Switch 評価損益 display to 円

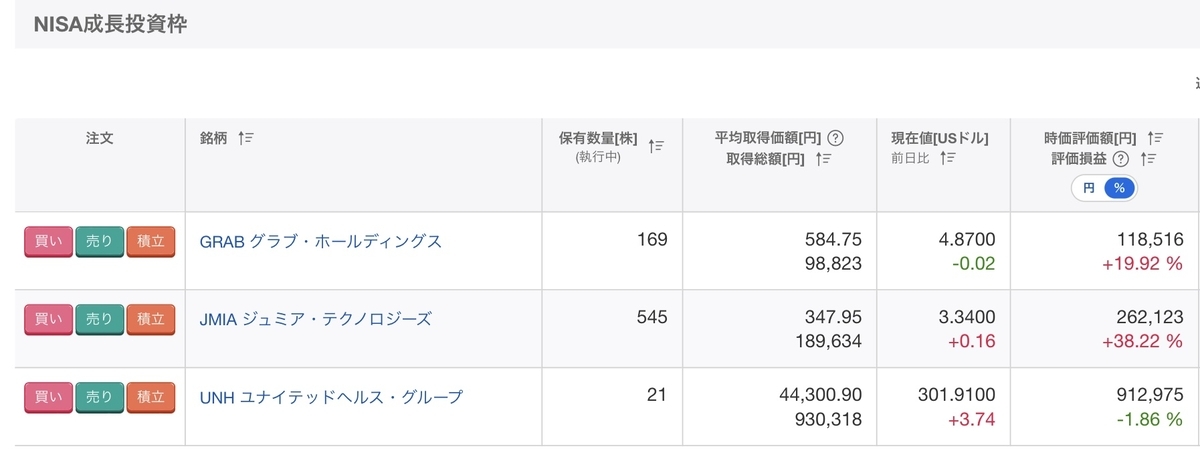coord(1088,187)
